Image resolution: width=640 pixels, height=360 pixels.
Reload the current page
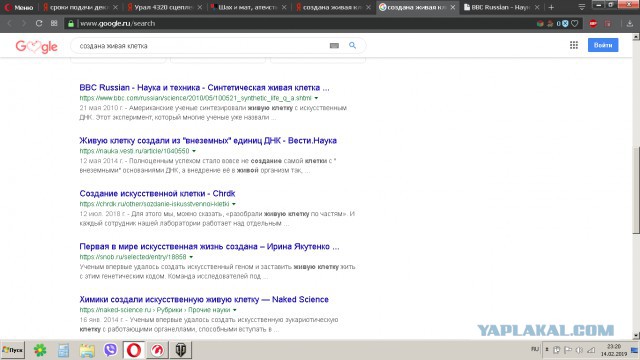[39, 24]
